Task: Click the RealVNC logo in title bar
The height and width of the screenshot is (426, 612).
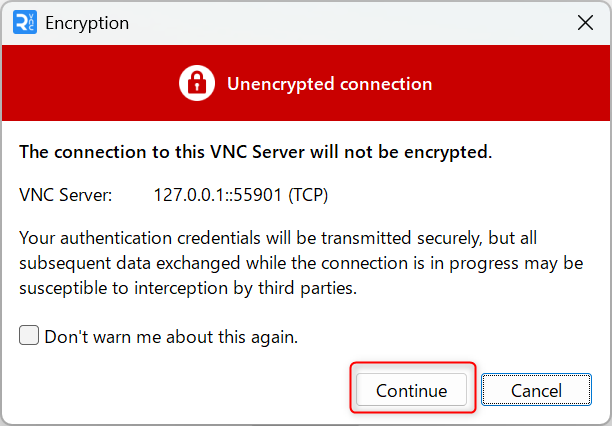Action: (25, 22)
